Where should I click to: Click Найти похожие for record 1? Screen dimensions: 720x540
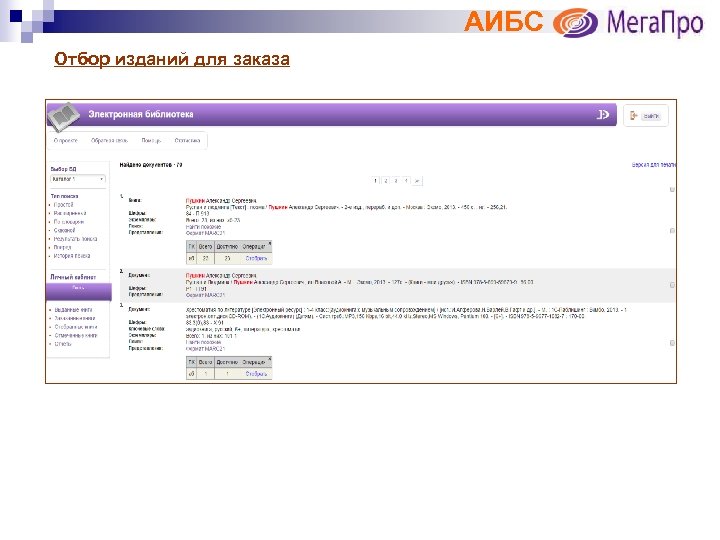pyautogui.click(x=203, y=227)
